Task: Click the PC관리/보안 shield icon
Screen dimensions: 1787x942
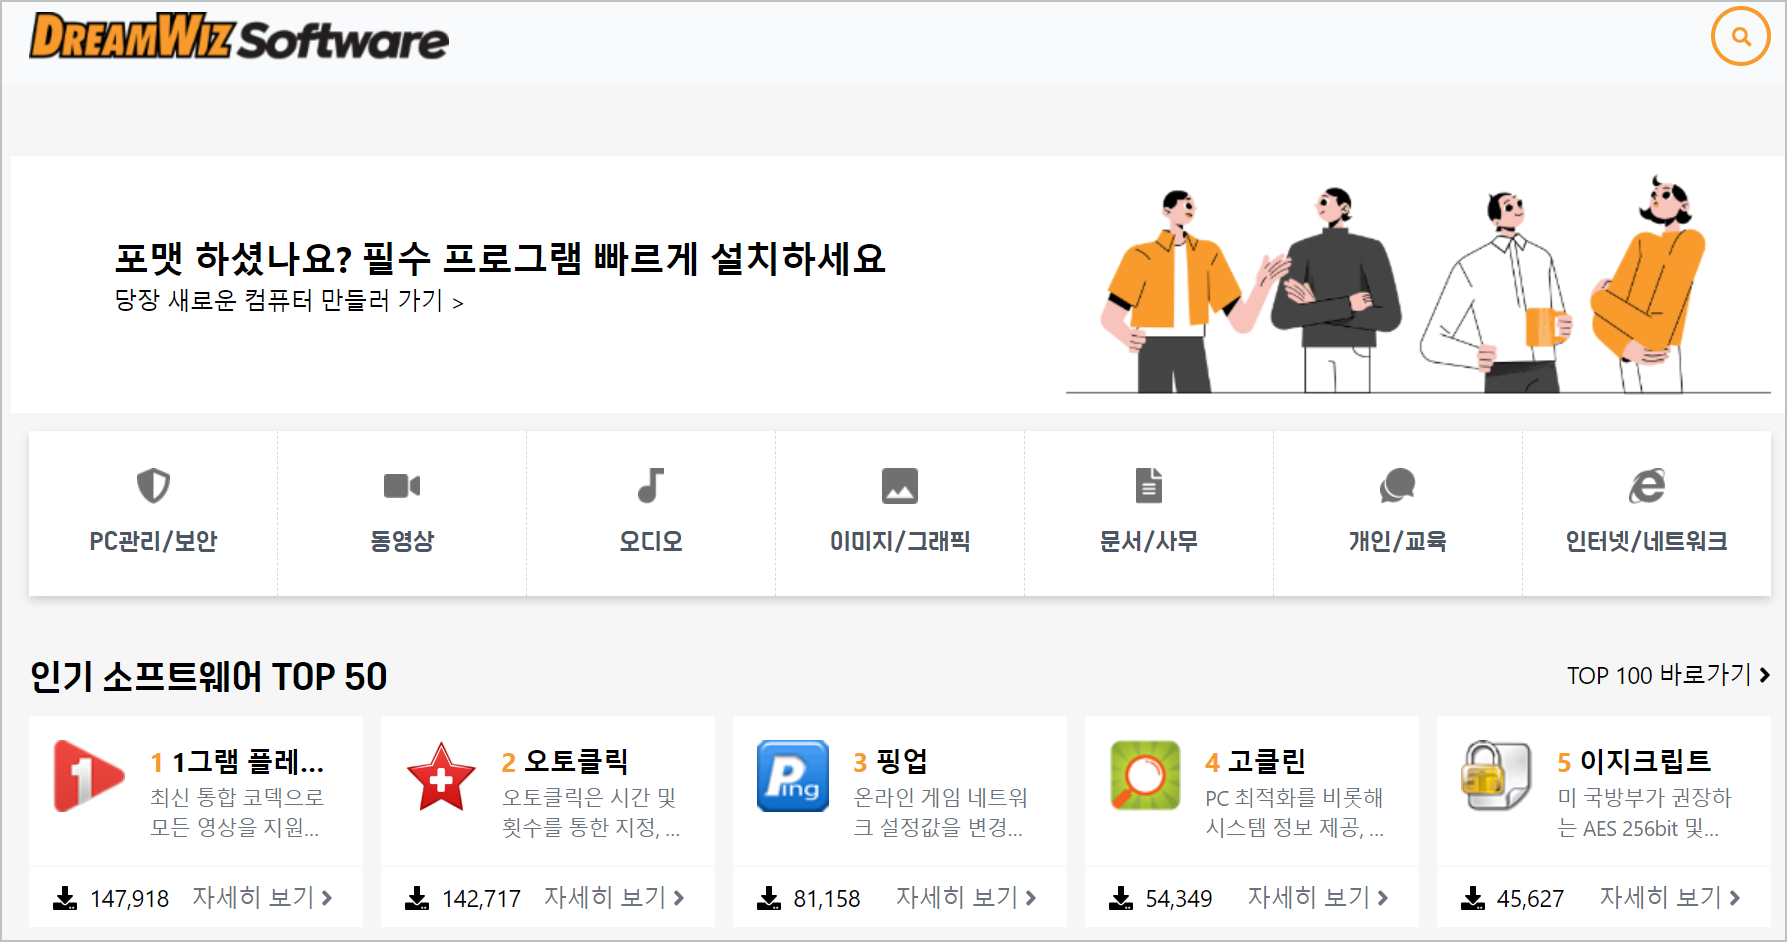Action: coord(153,486)
